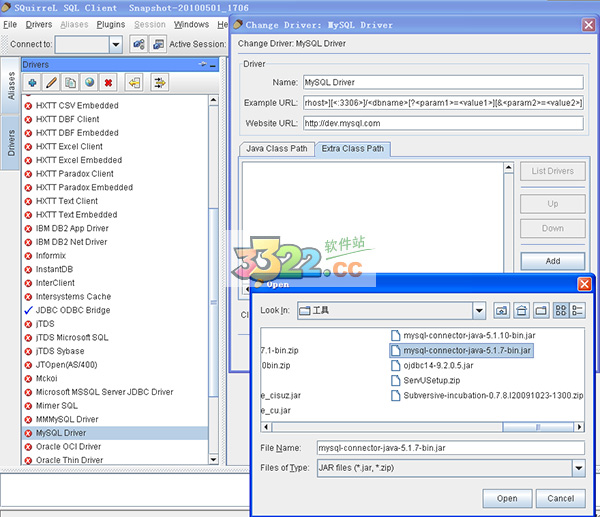Select Intersystems Cache driver
The width and height of the screenshot is (600, 517).
[x=115, y=297]
